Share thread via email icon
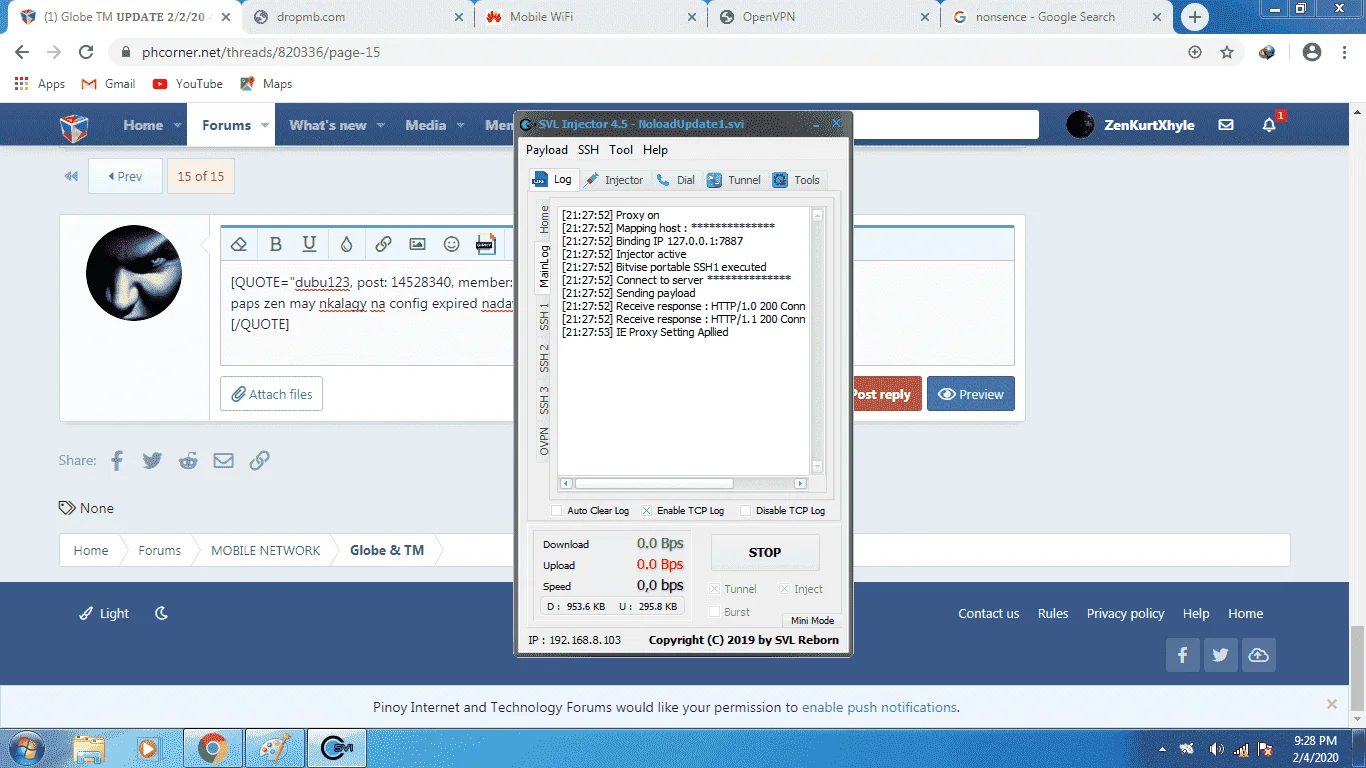The width and height of the screenshot is (1366, 768). pos(223,460)
